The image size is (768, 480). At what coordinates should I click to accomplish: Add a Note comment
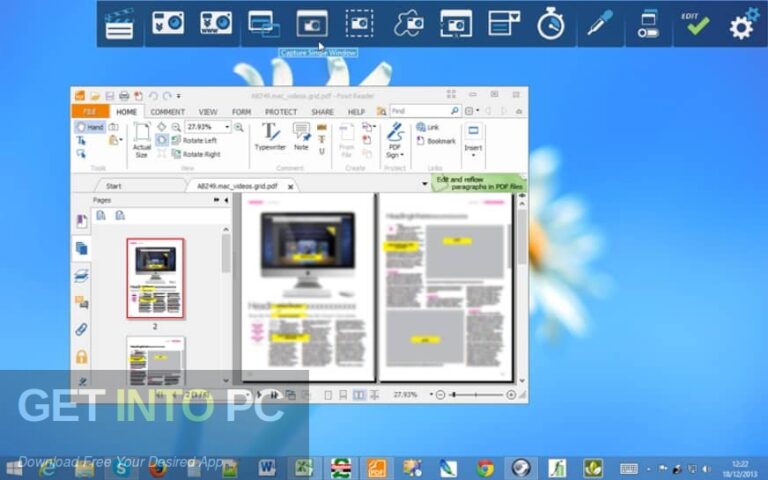(x=301, y=137)
